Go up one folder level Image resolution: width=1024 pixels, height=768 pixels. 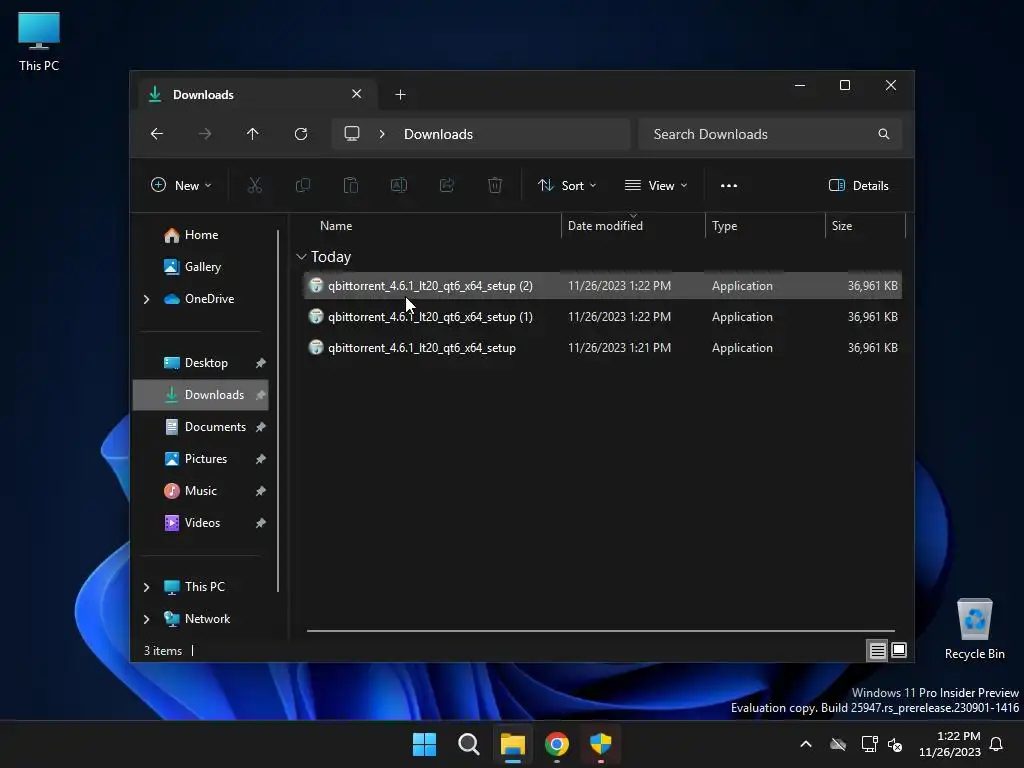(x=253, y=134)
